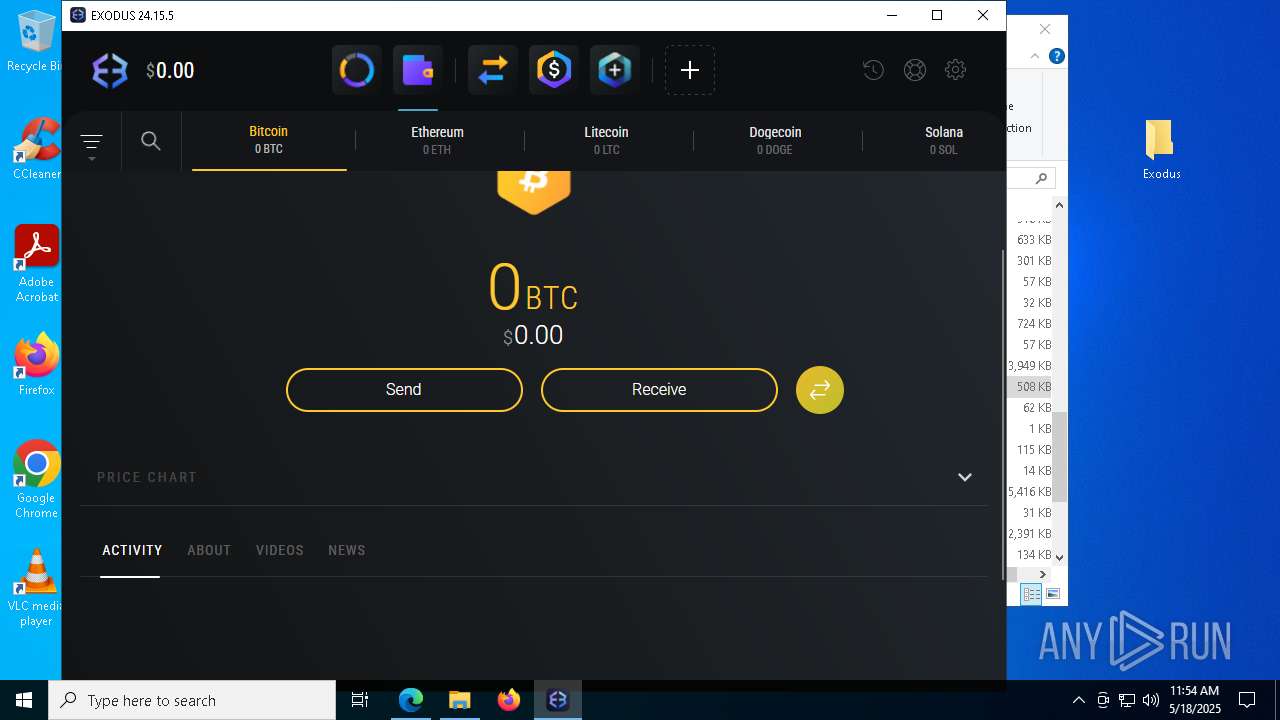Select the Dogecoin asset tab
This screenshot has height=720, width=1280.
(x=775, y=140)
